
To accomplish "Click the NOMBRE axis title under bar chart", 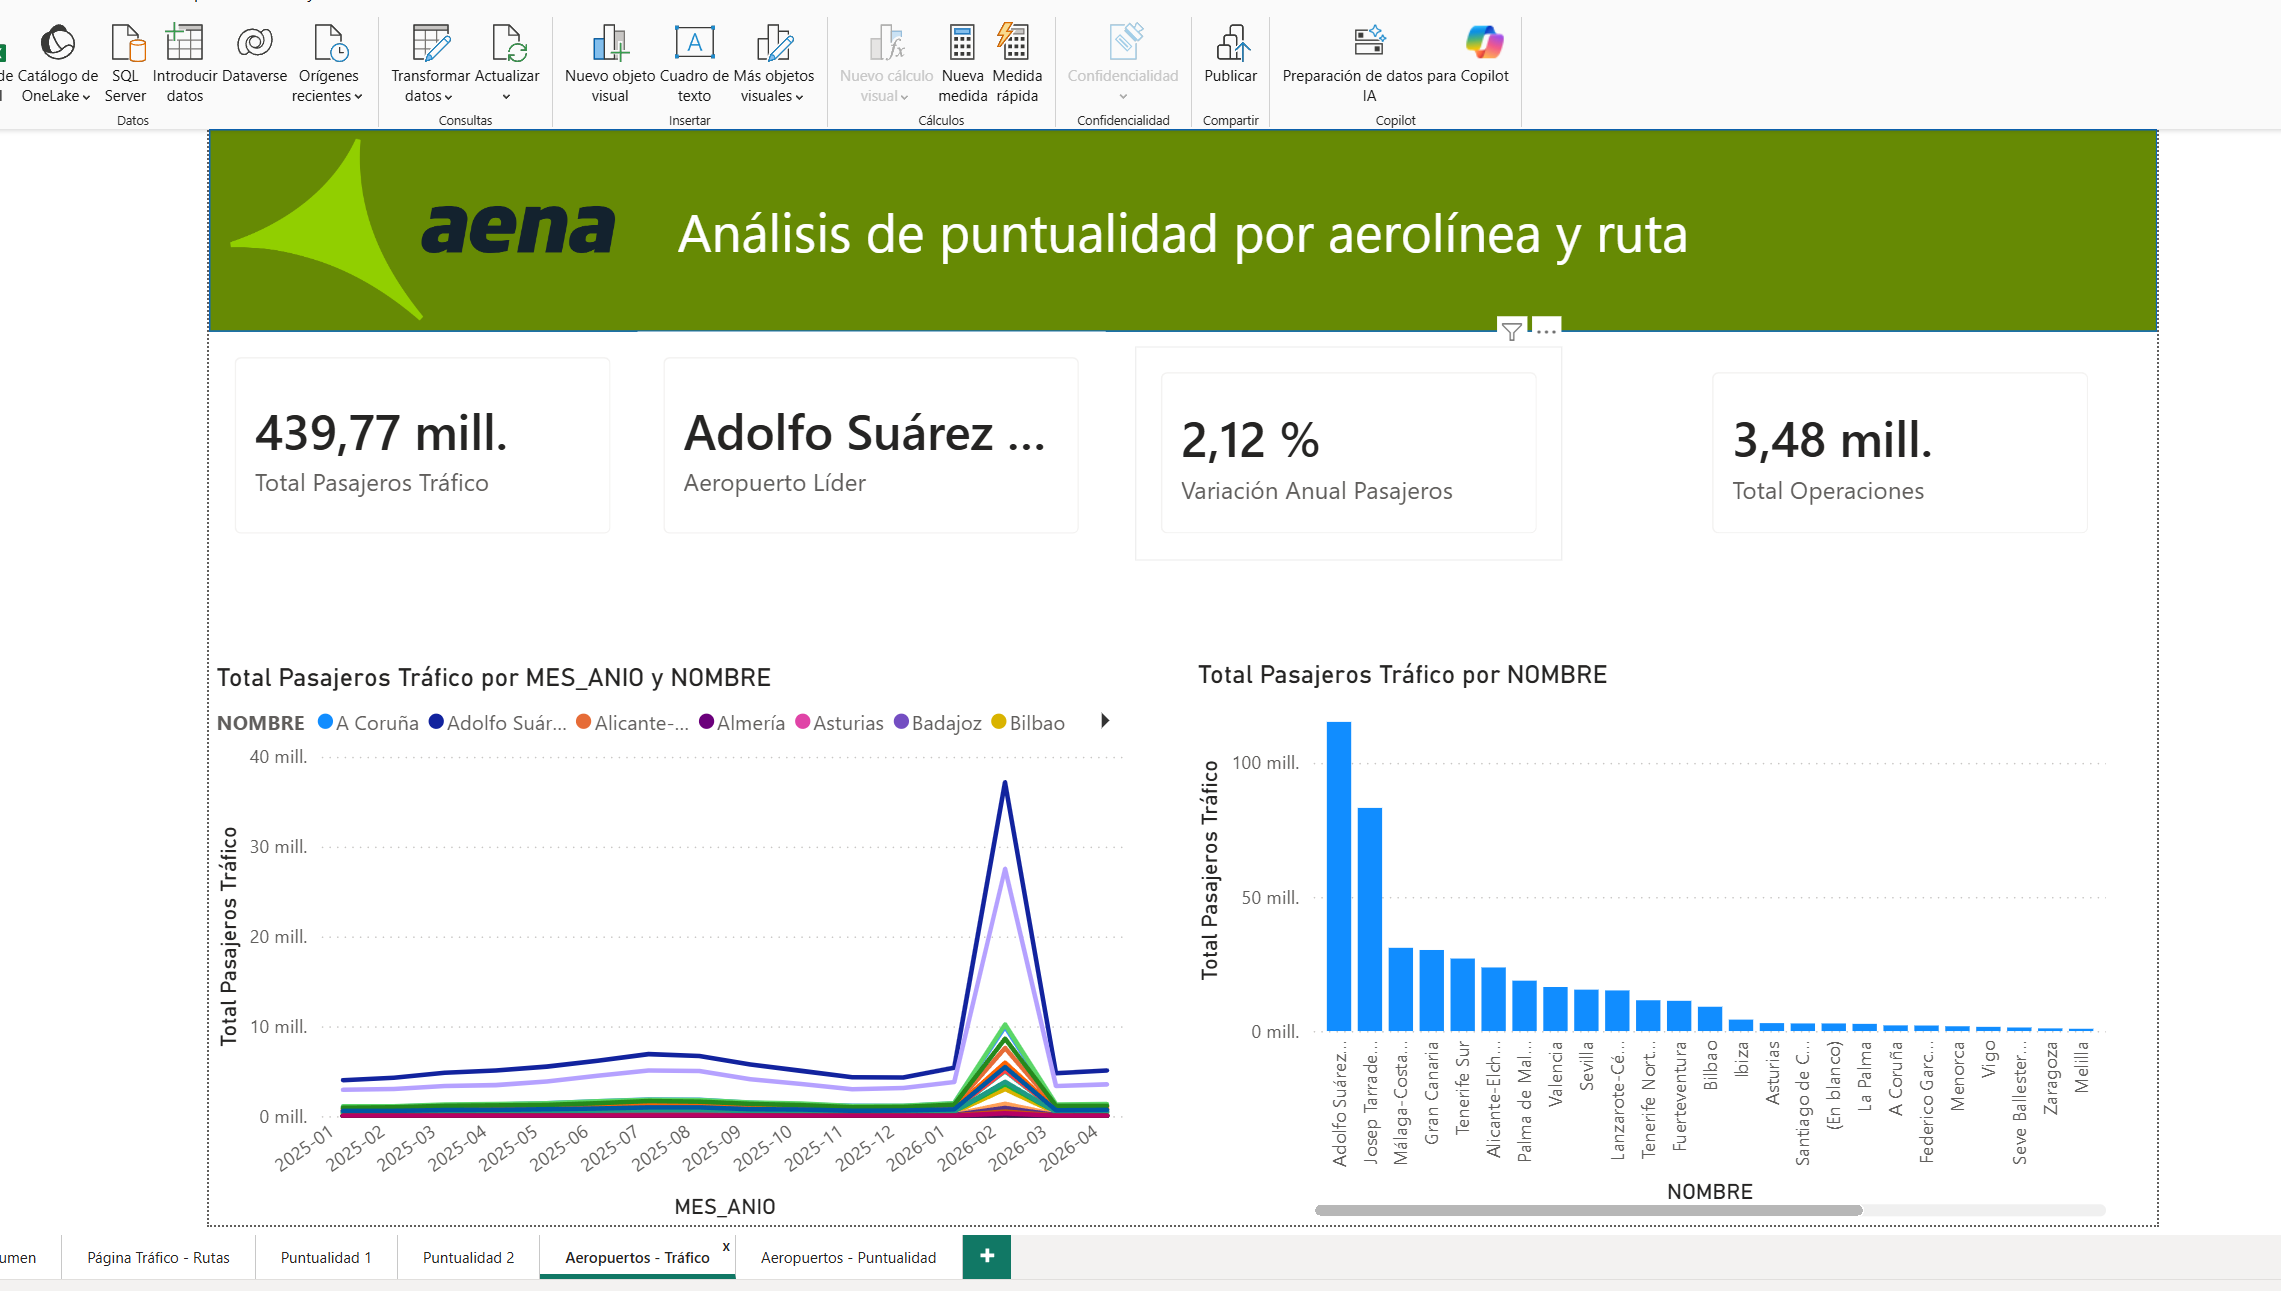I will pos(1710,1192).
